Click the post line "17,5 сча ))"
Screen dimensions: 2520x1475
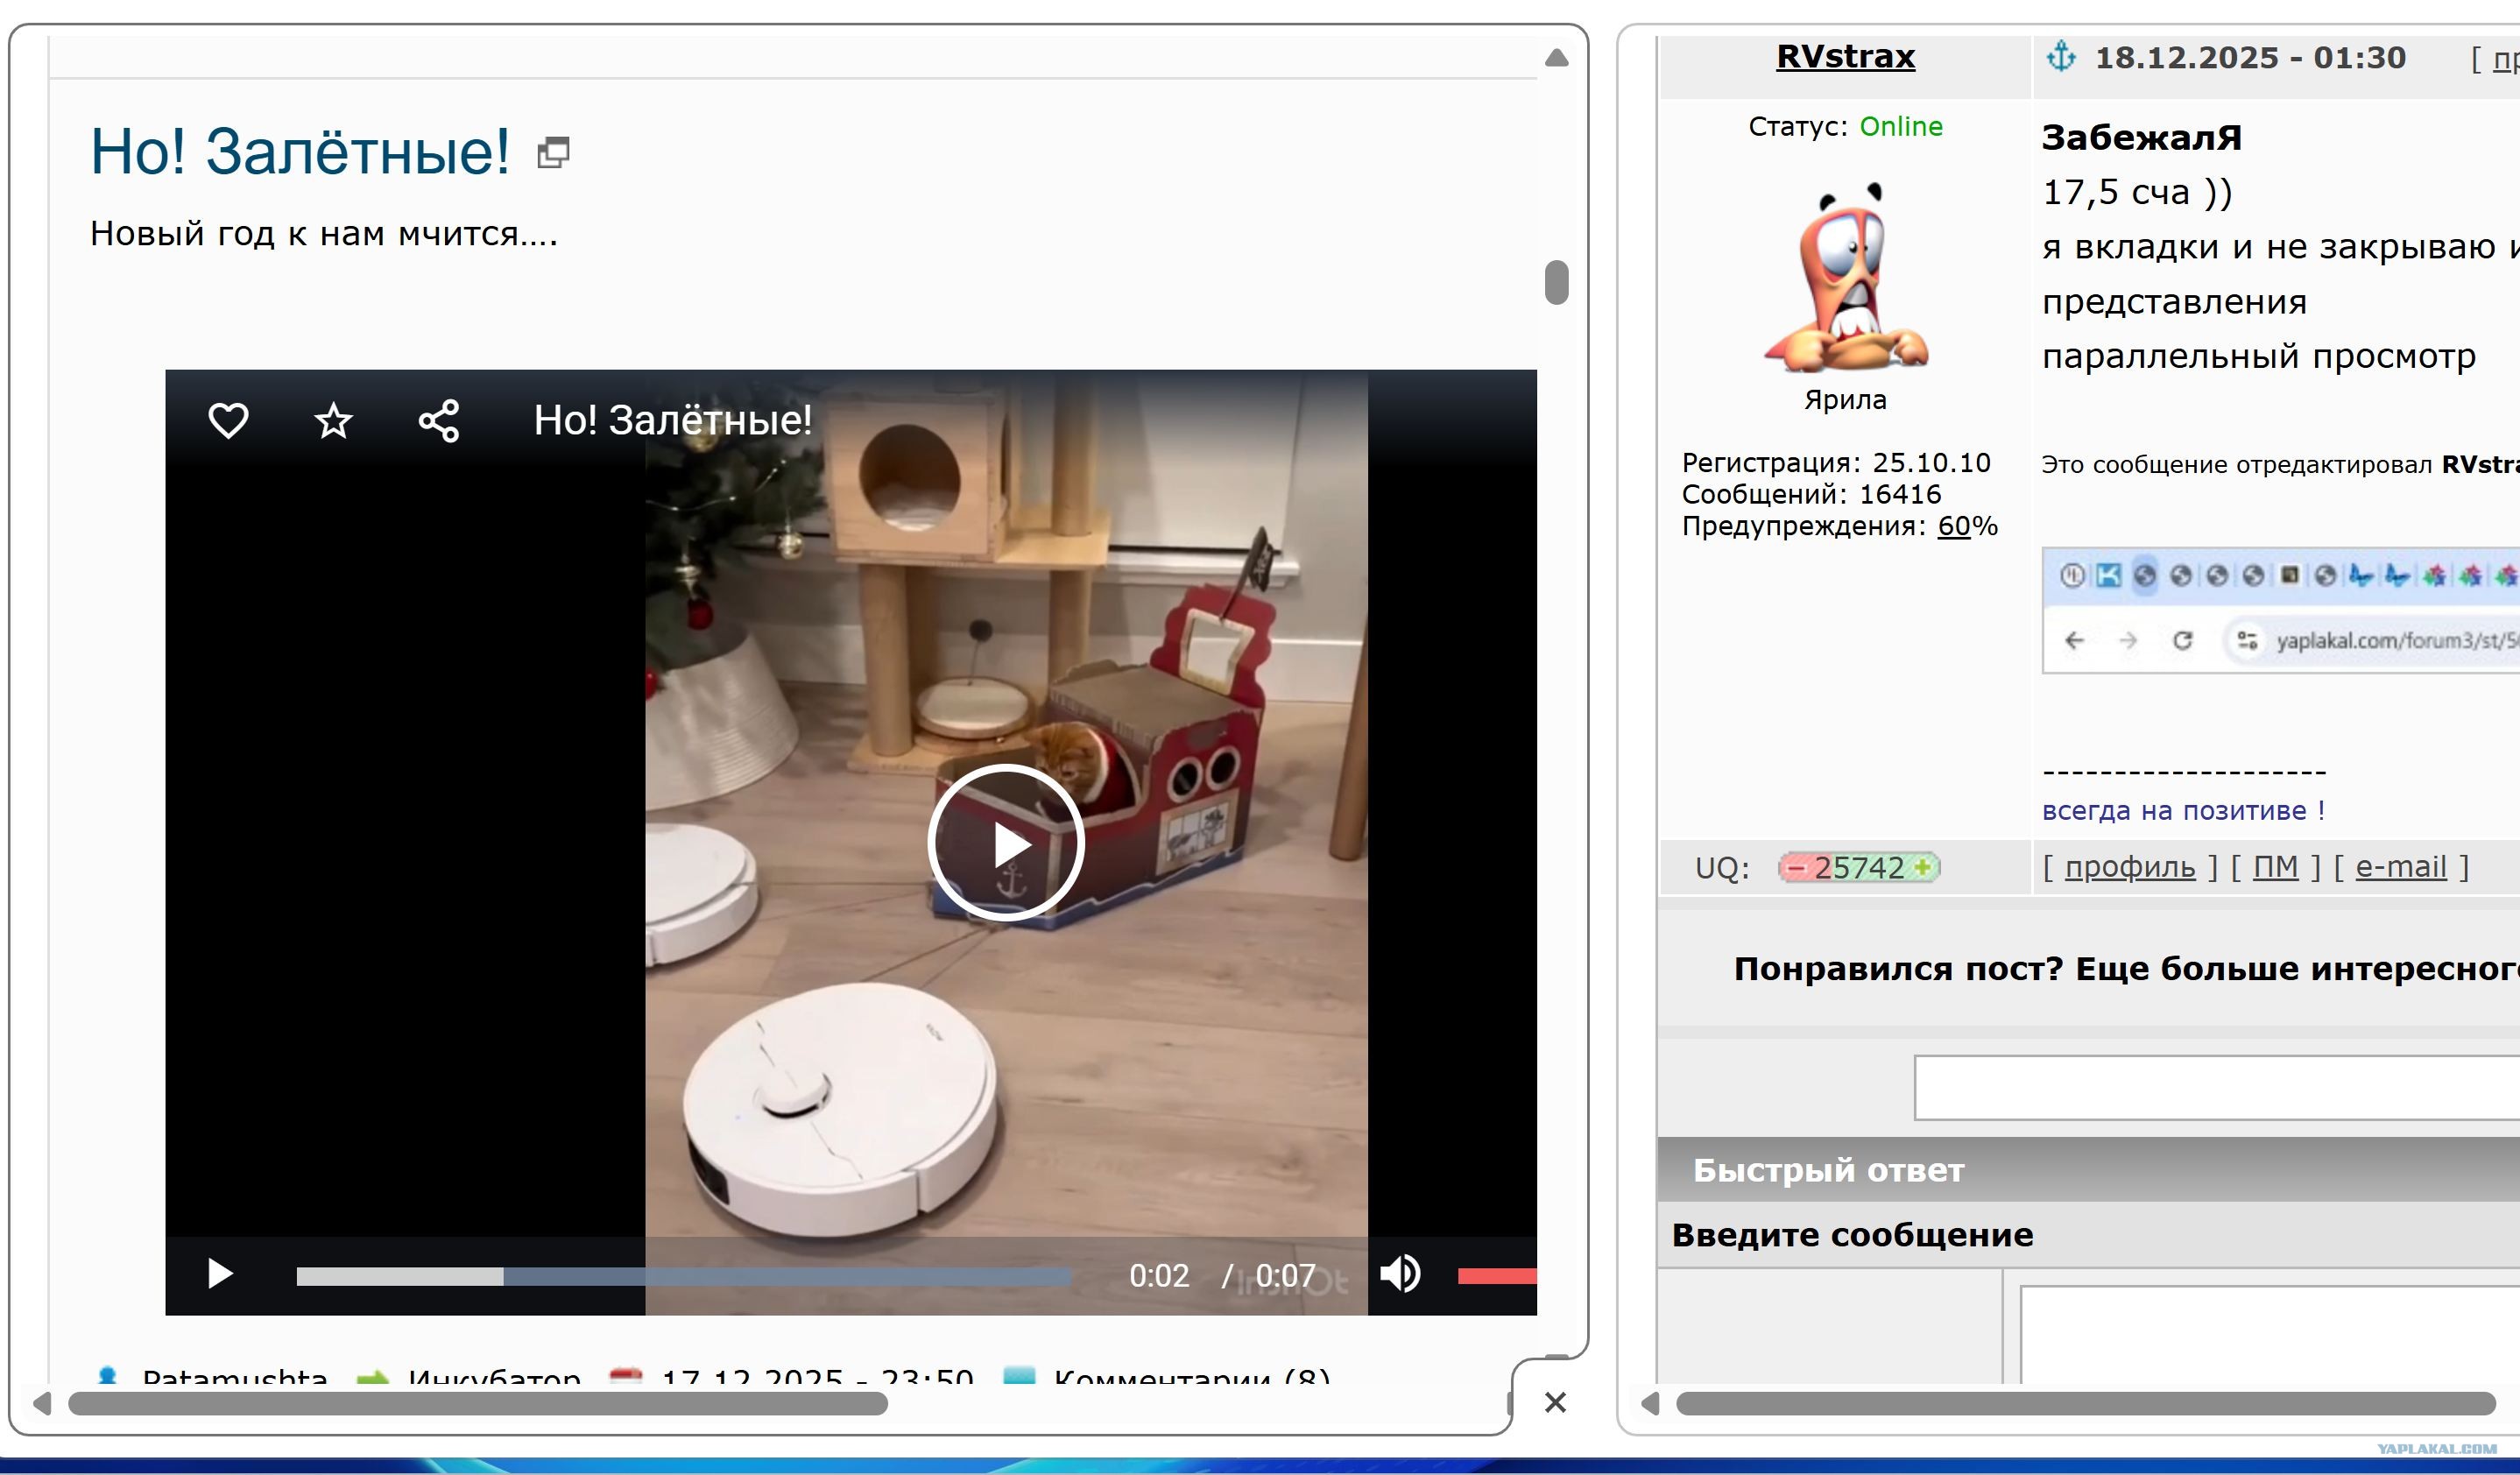tap(2137, 191)
